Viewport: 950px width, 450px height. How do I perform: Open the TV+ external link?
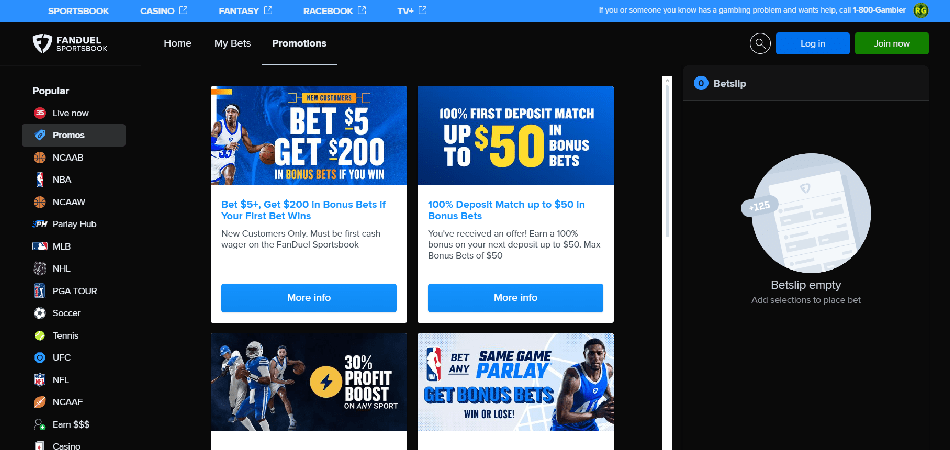pyautogui.click(x=412, y=11)
